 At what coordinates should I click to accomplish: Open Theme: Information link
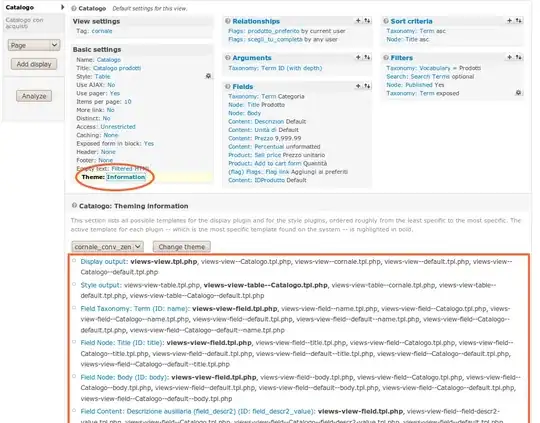point(126,177)
